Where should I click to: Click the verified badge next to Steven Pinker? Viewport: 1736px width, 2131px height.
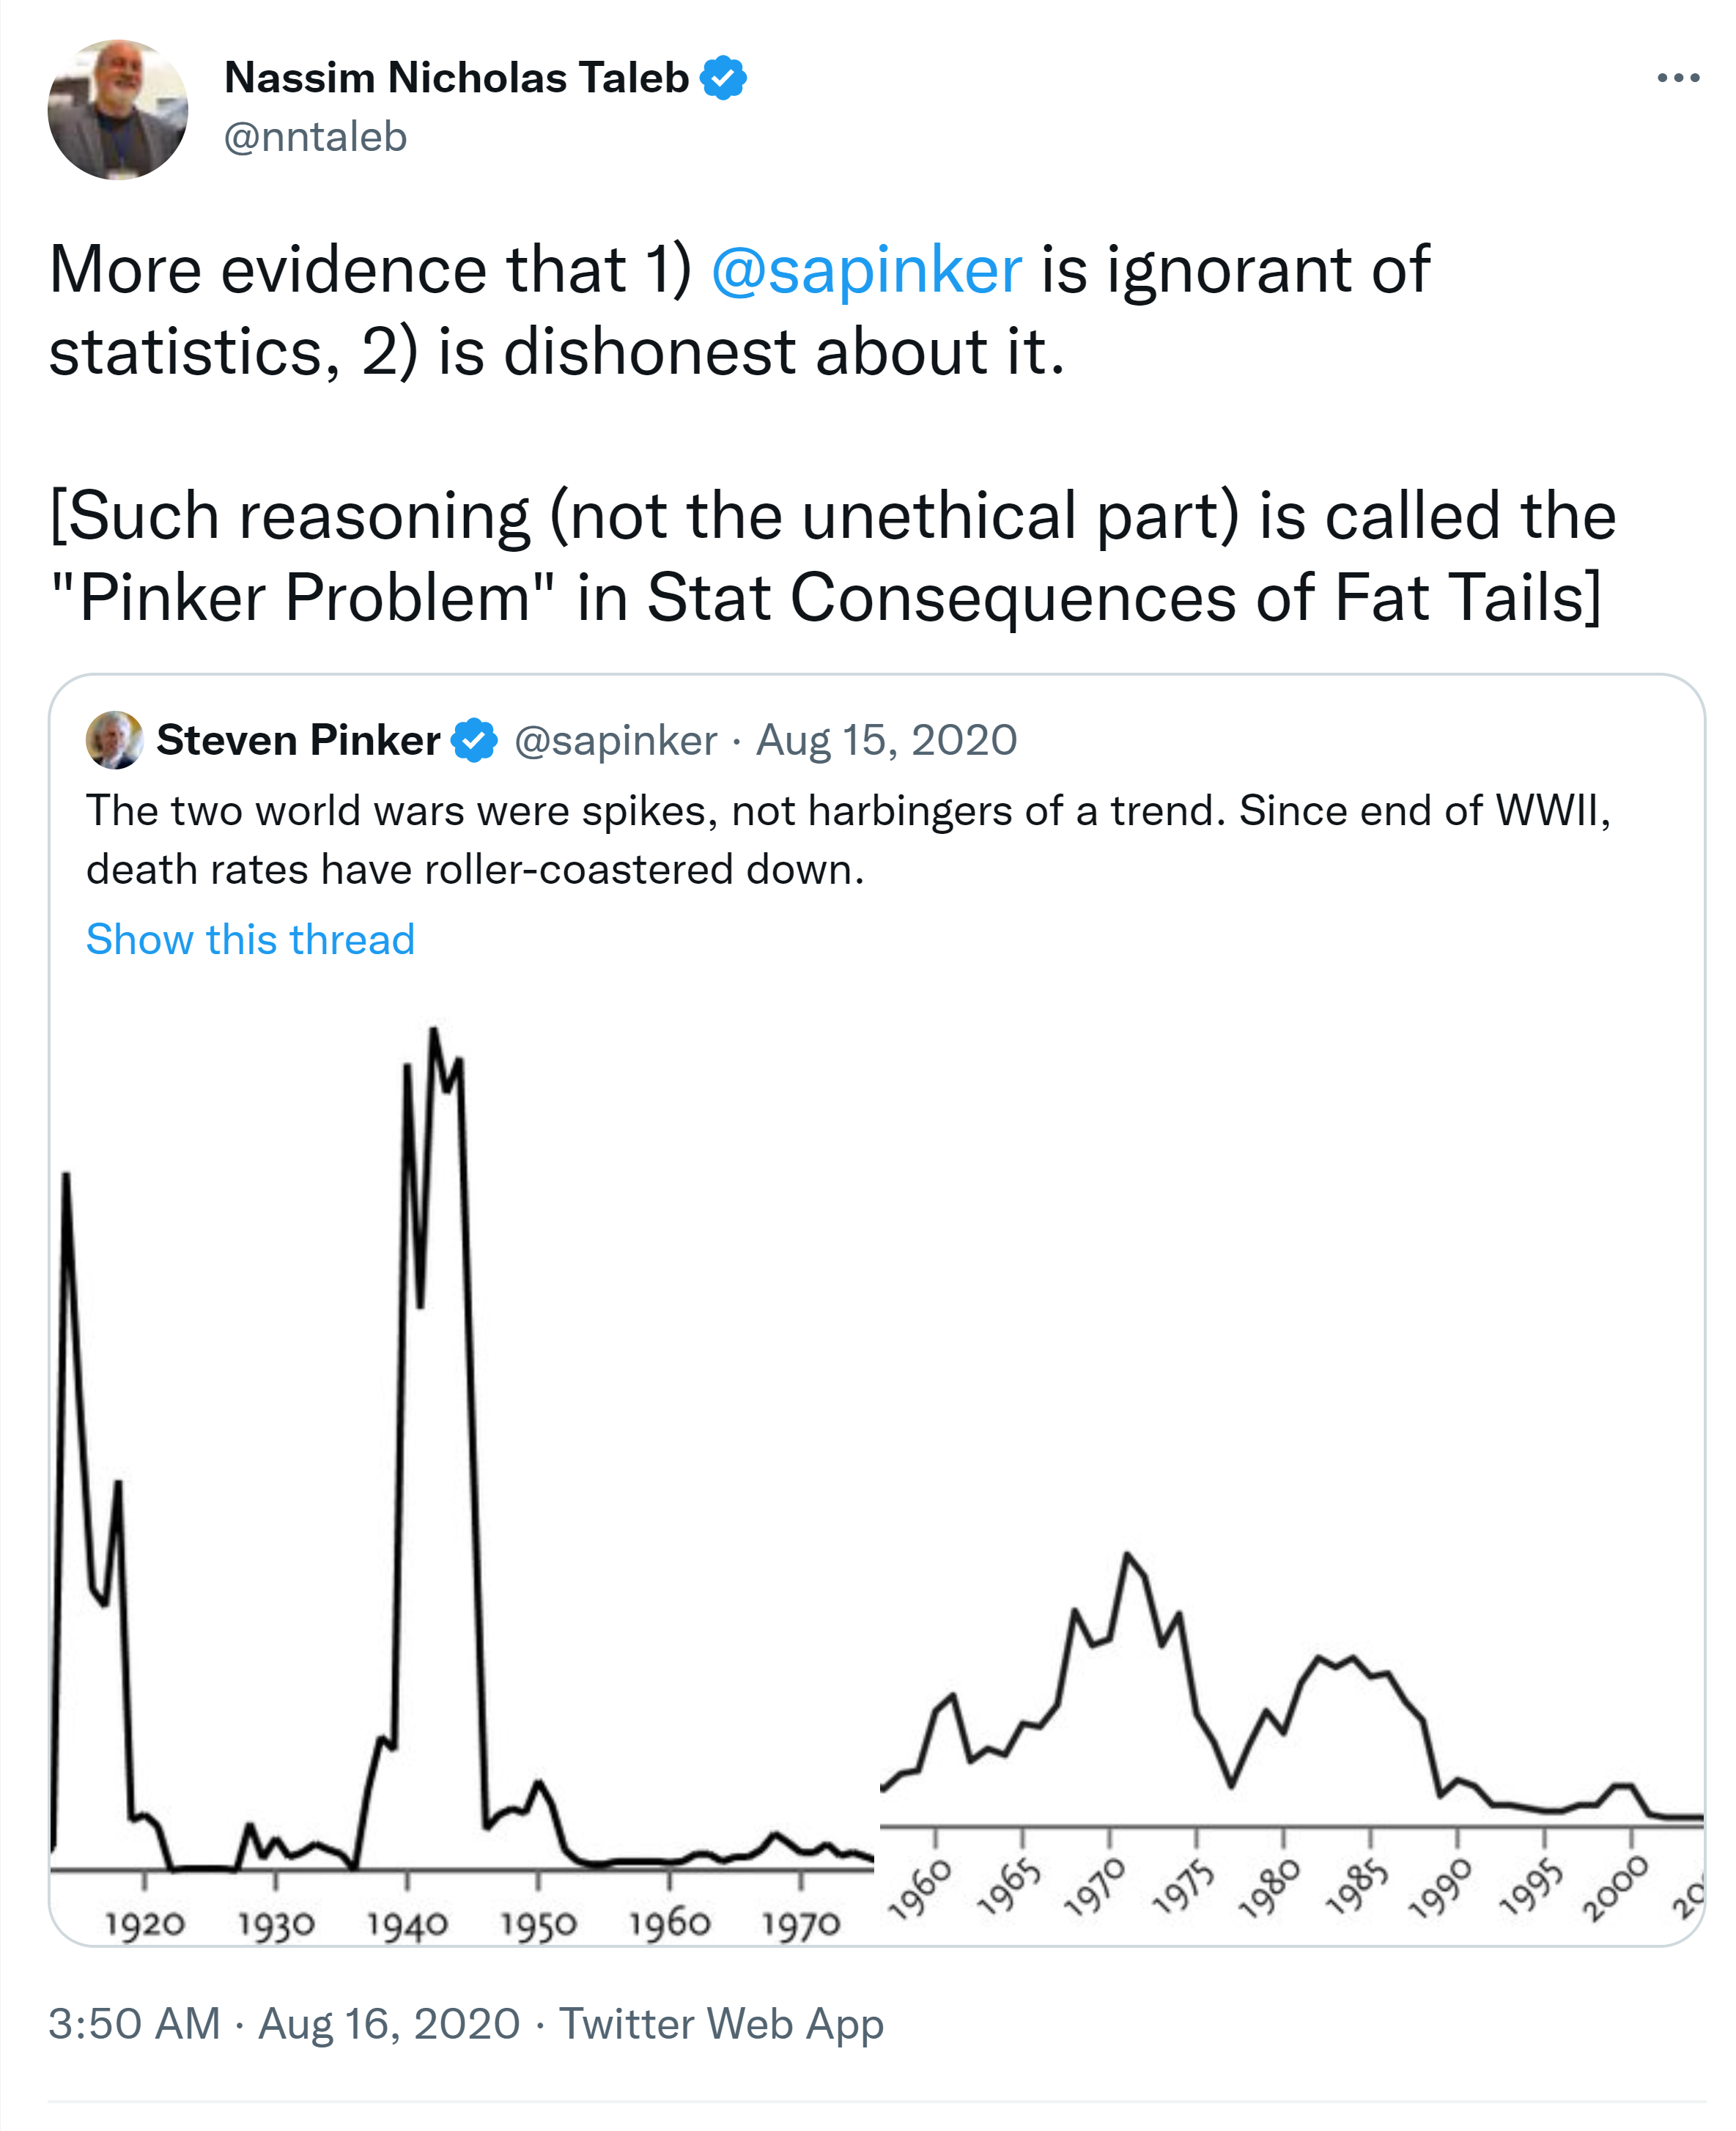[x=474, y=740]
